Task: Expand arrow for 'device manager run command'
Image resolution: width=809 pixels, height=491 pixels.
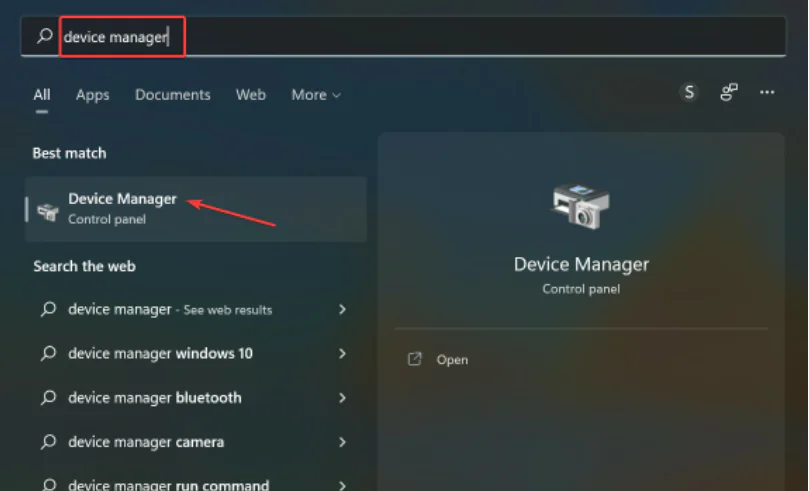Action: pyautogui.click(x=342, y=485)
